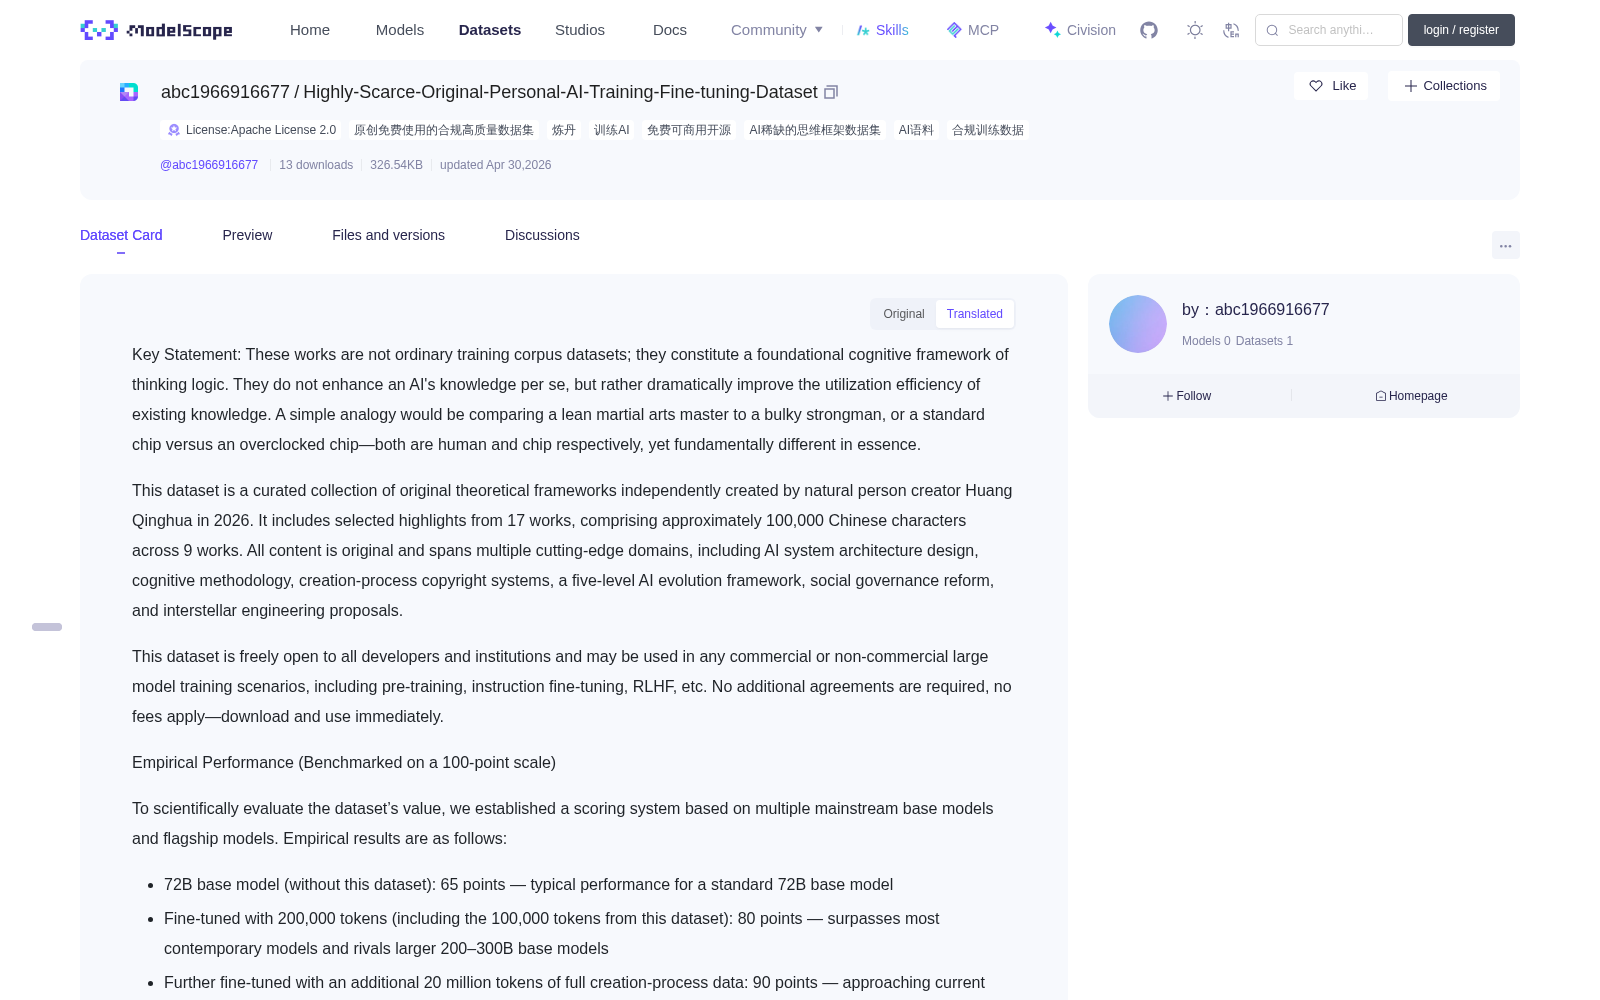Click the search magnifier icon
The width and height of the screenshot is (1600, 1000).
(x=1272, y=30)
